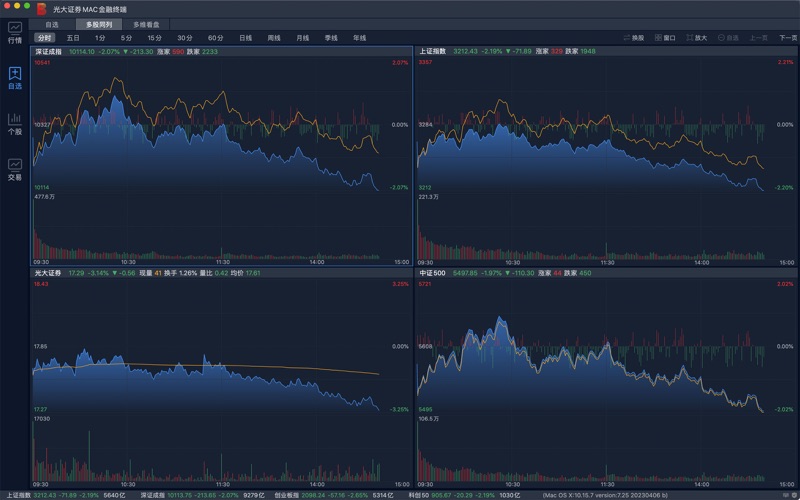Click the 窗口 window layout toolbar icon
This screenshot has width=800, height=500.
[664, 38]
